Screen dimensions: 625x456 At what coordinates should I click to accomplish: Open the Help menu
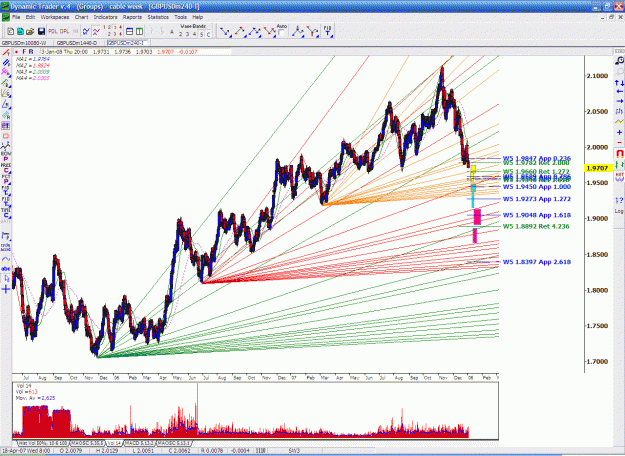(x=198, y=17)
